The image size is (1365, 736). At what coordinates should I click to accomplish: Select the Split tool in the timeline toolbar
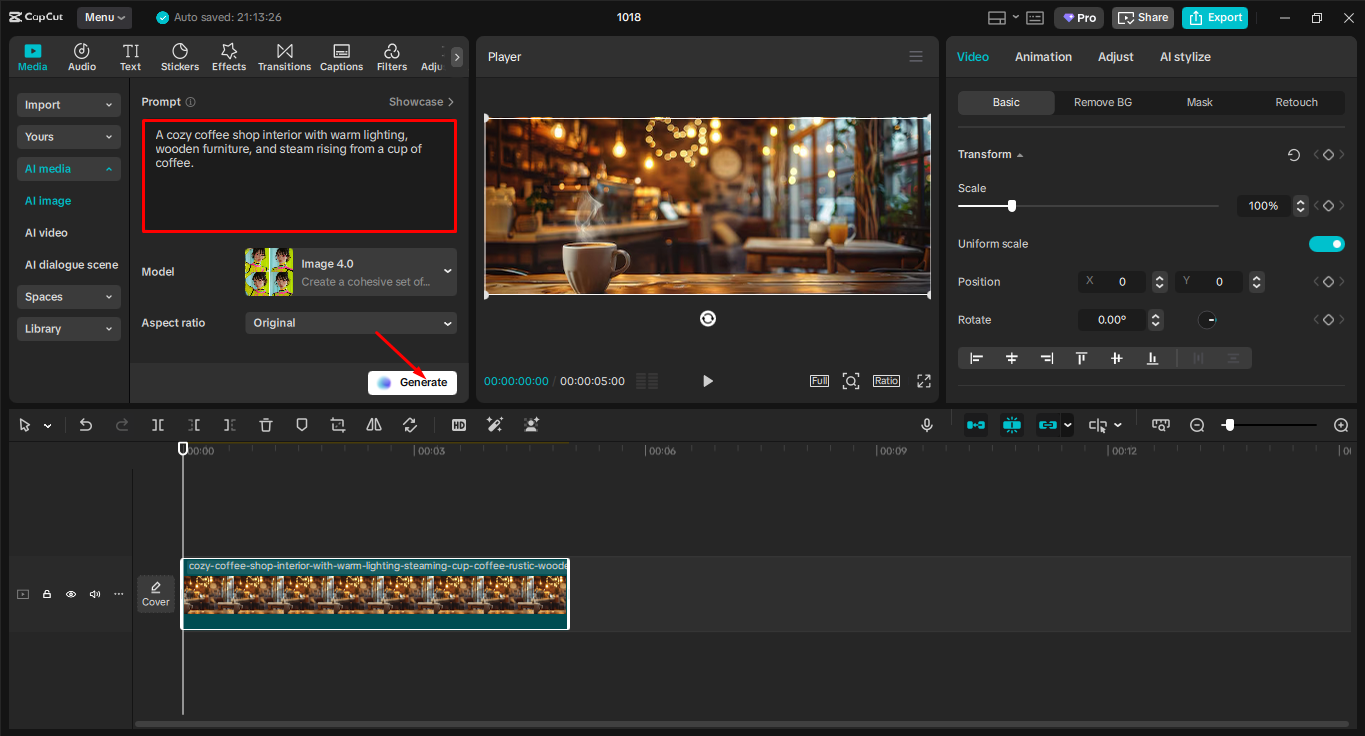pos(157,425)
